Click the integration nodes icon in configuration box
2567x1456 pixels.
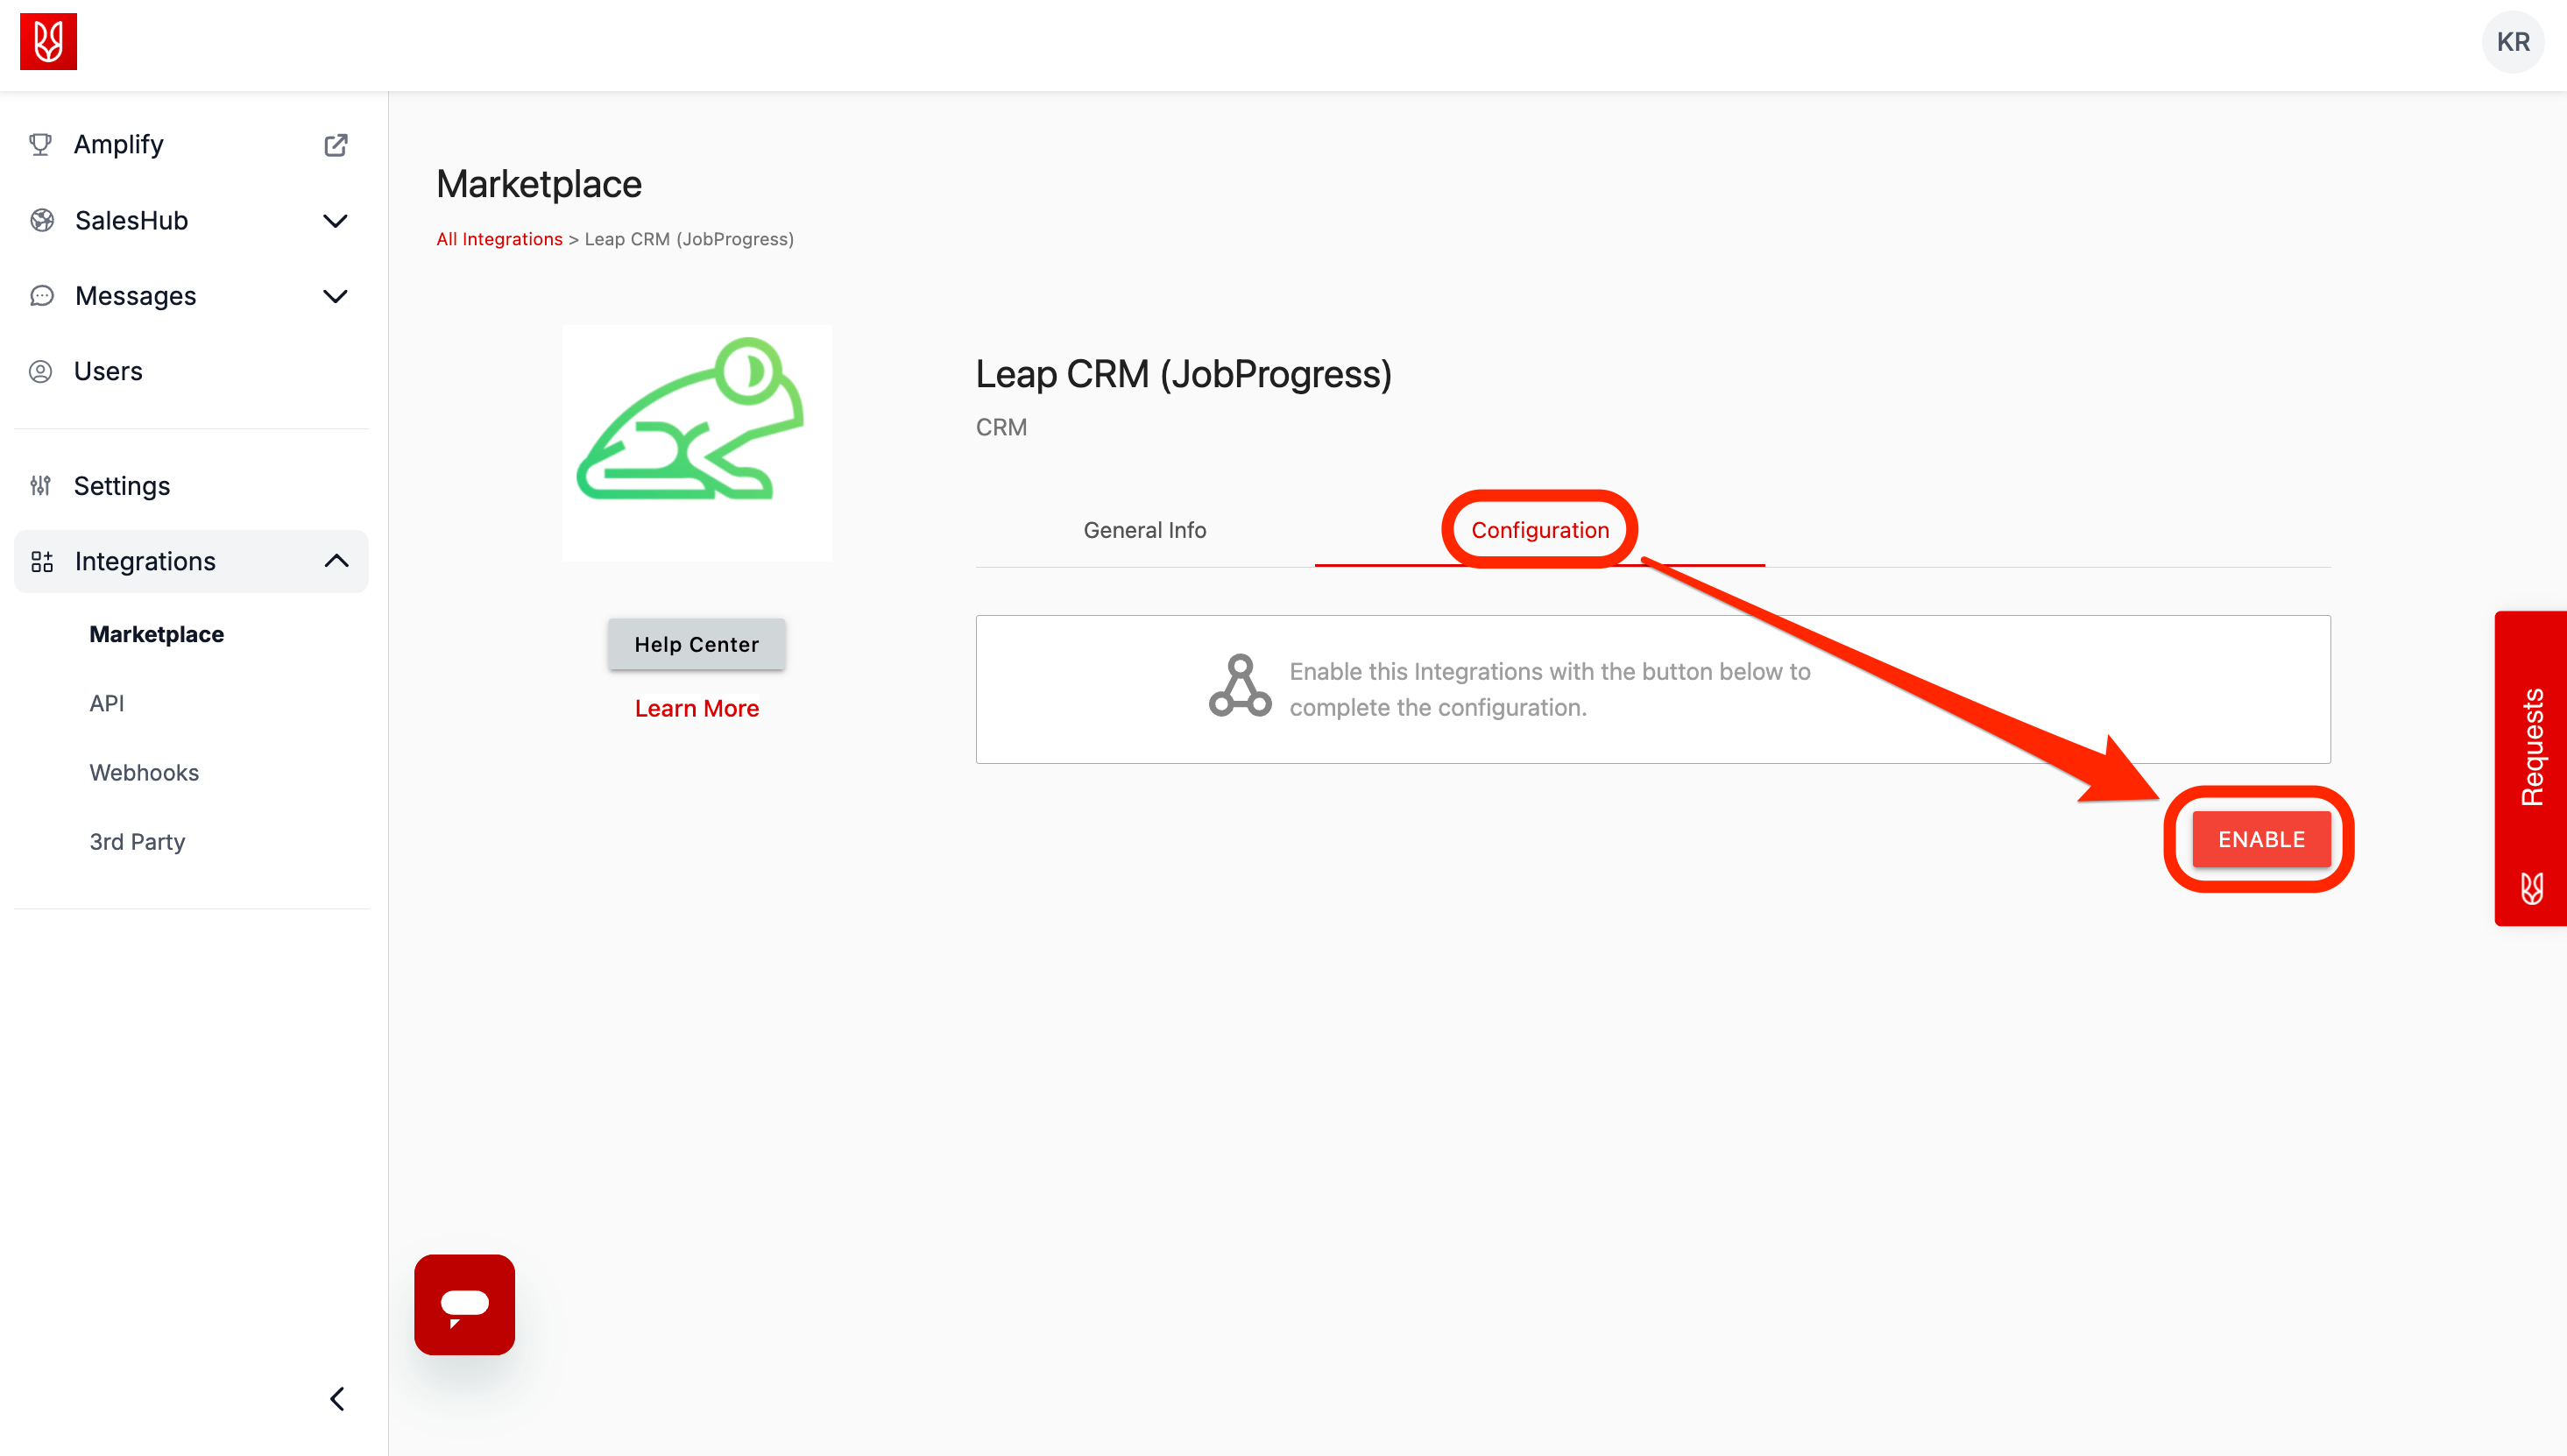coord(1240,687)
